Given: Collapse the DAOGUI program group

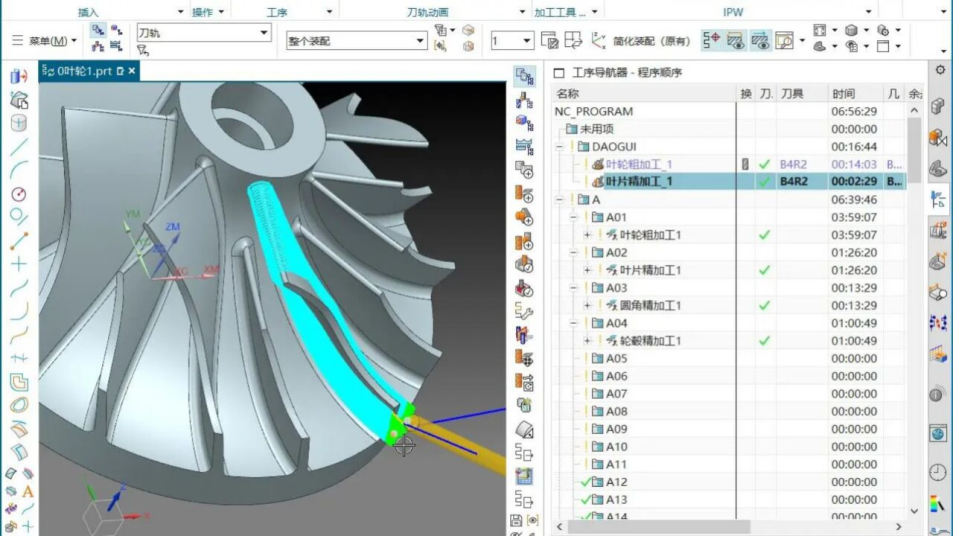Looking at the screenshot, I should pyautogui.click(x=560, y=147).
